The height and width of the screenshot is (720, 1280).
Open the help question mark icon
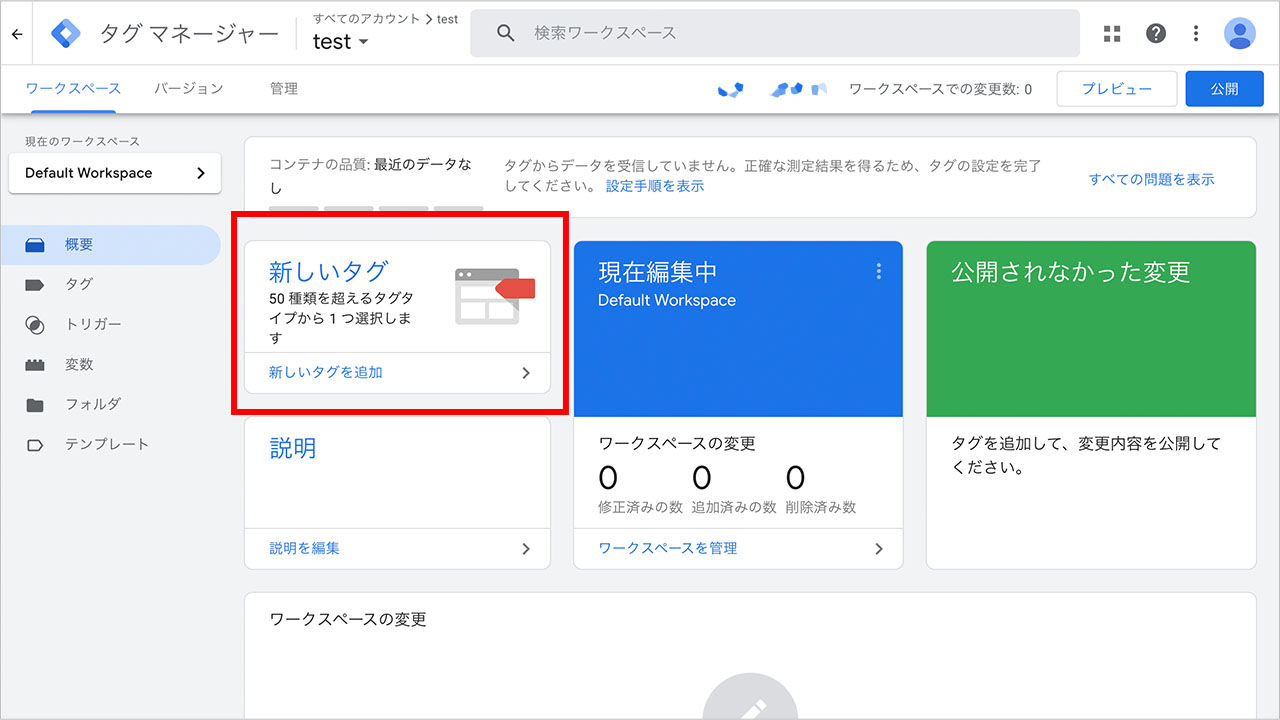pyautogui.click(x=1156, y=32)
